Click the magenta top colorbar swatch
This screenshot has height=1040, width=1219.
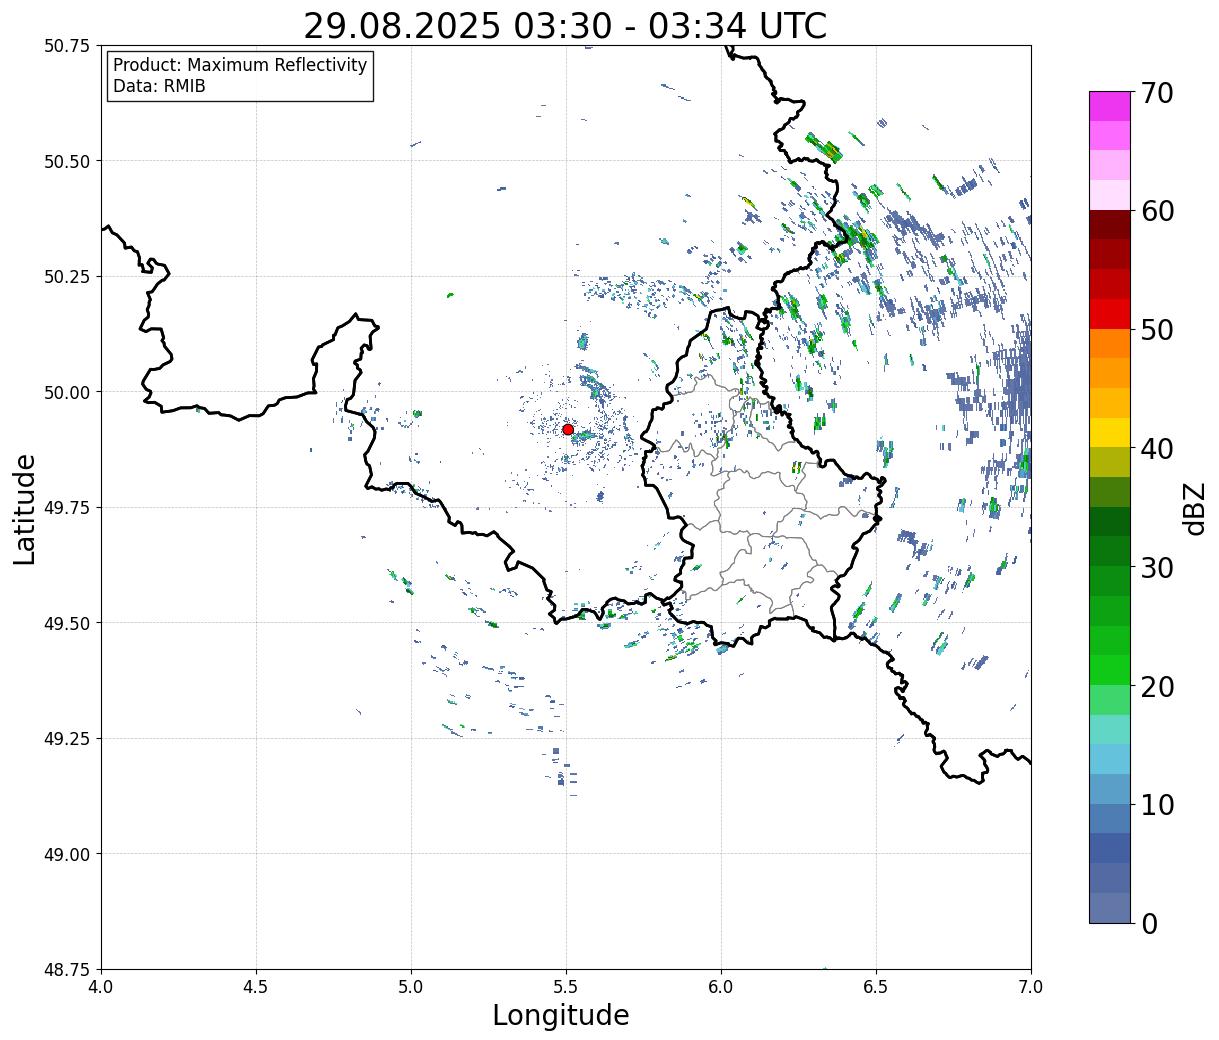[1110, 106]
